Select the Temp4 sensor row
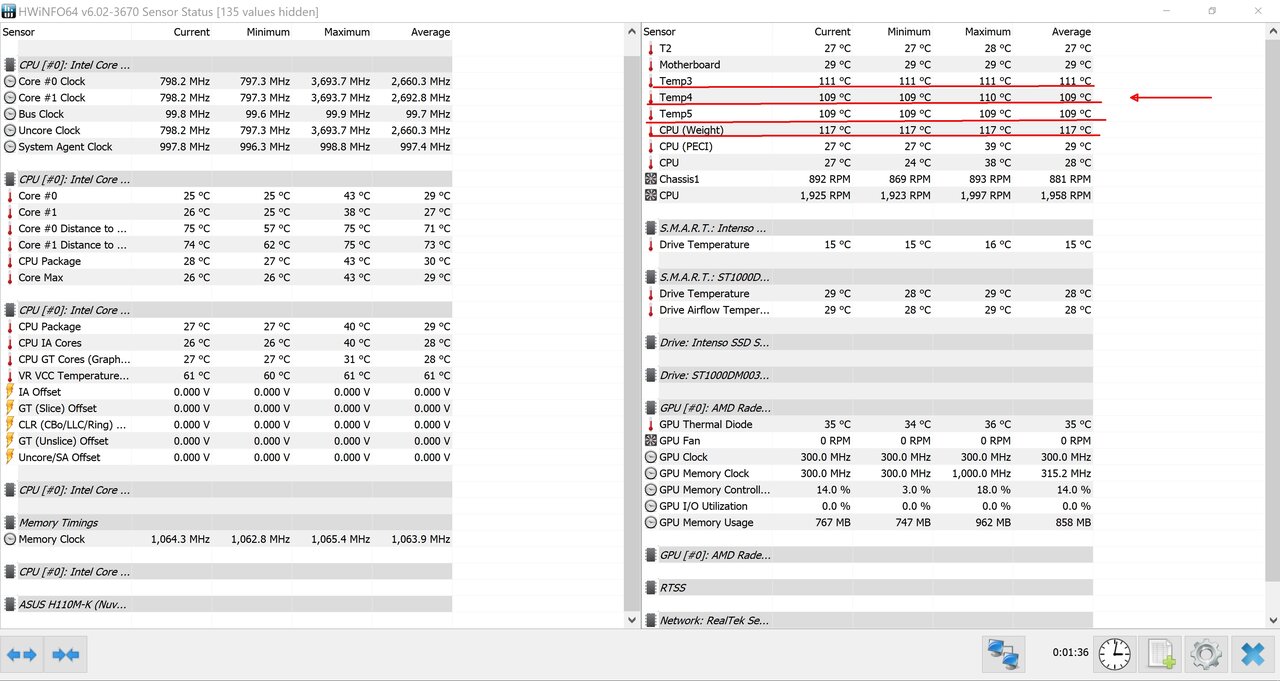 (867, 98)
